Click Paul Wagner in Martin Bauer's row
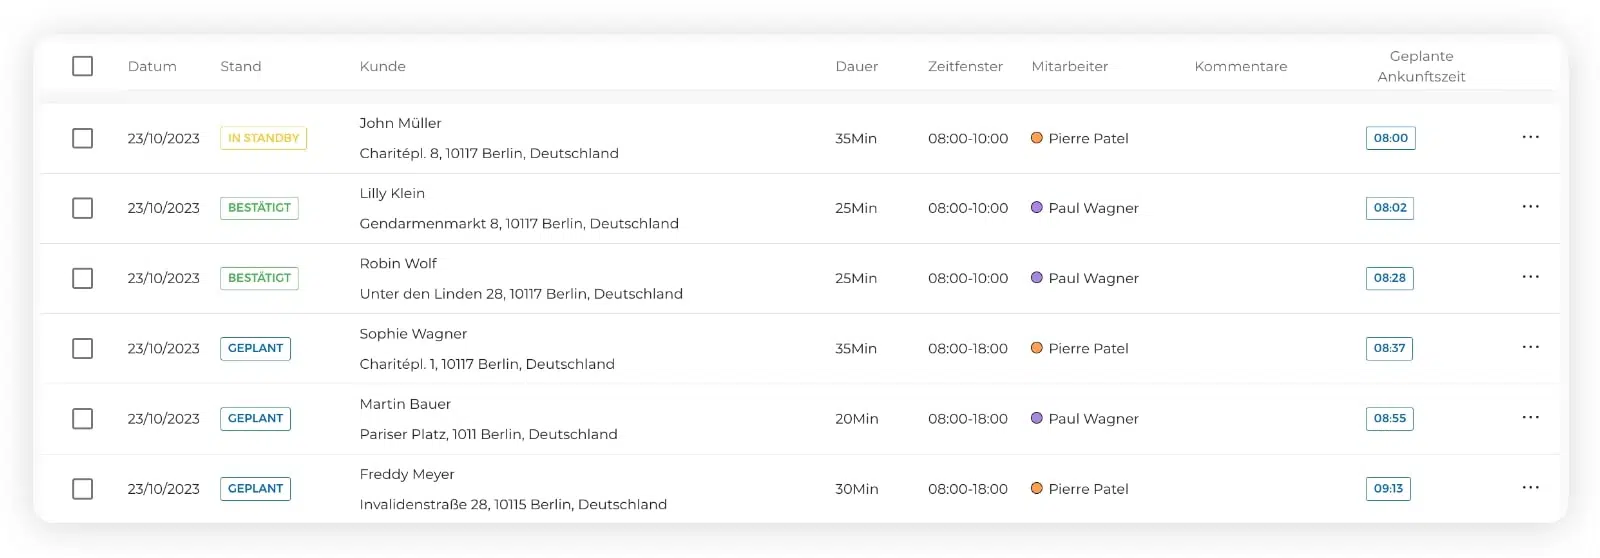This screenshot has width=1600, height=558. [1093, 418]
